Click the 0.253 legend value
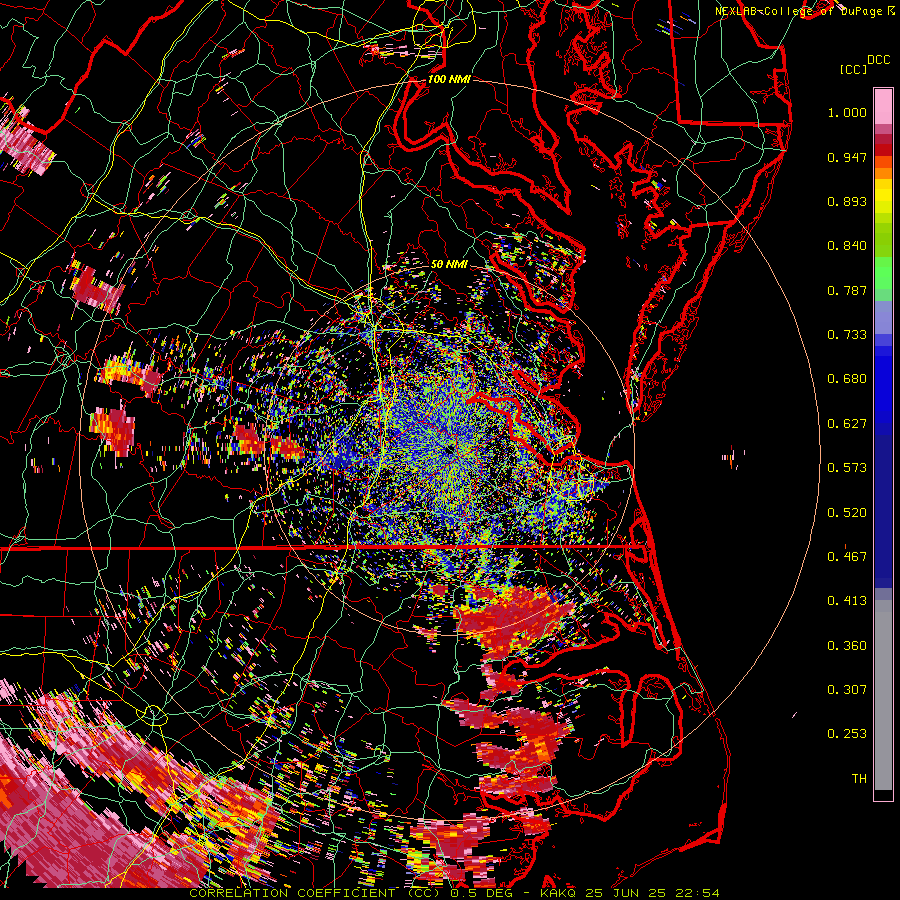This screenshot has width=900, height=900. [x=847, y=734]
